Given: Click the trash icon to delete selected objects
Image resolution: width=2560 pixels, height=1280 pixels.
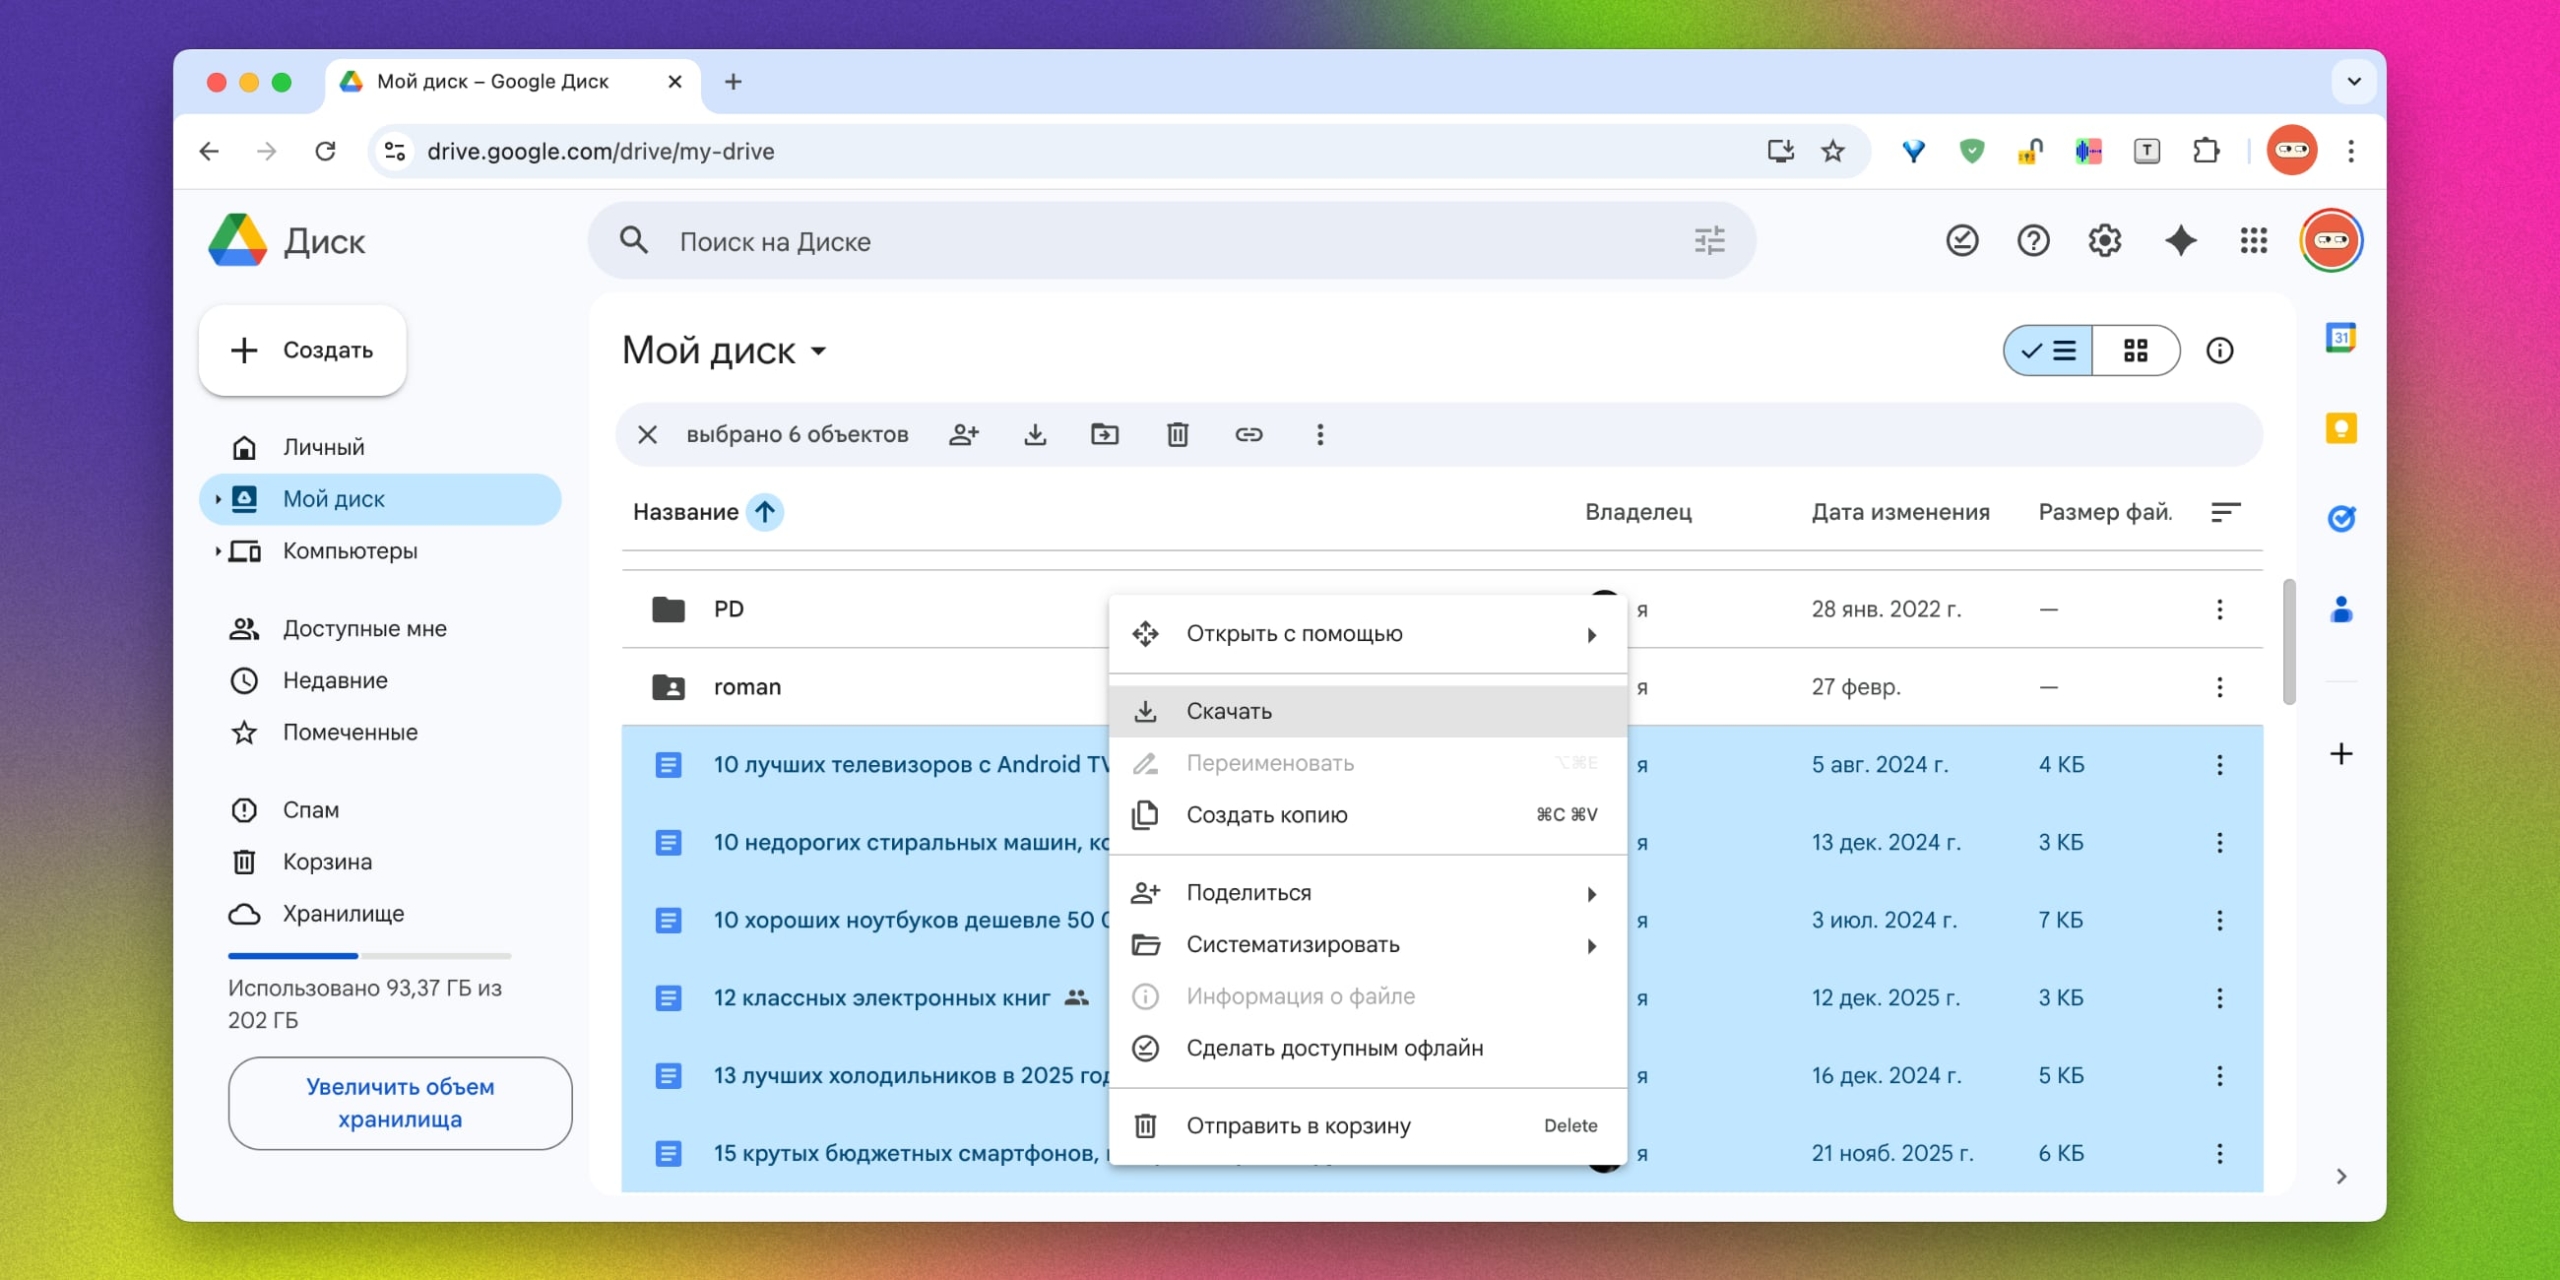Looking at the screenshot, I should pos(1176,434).
